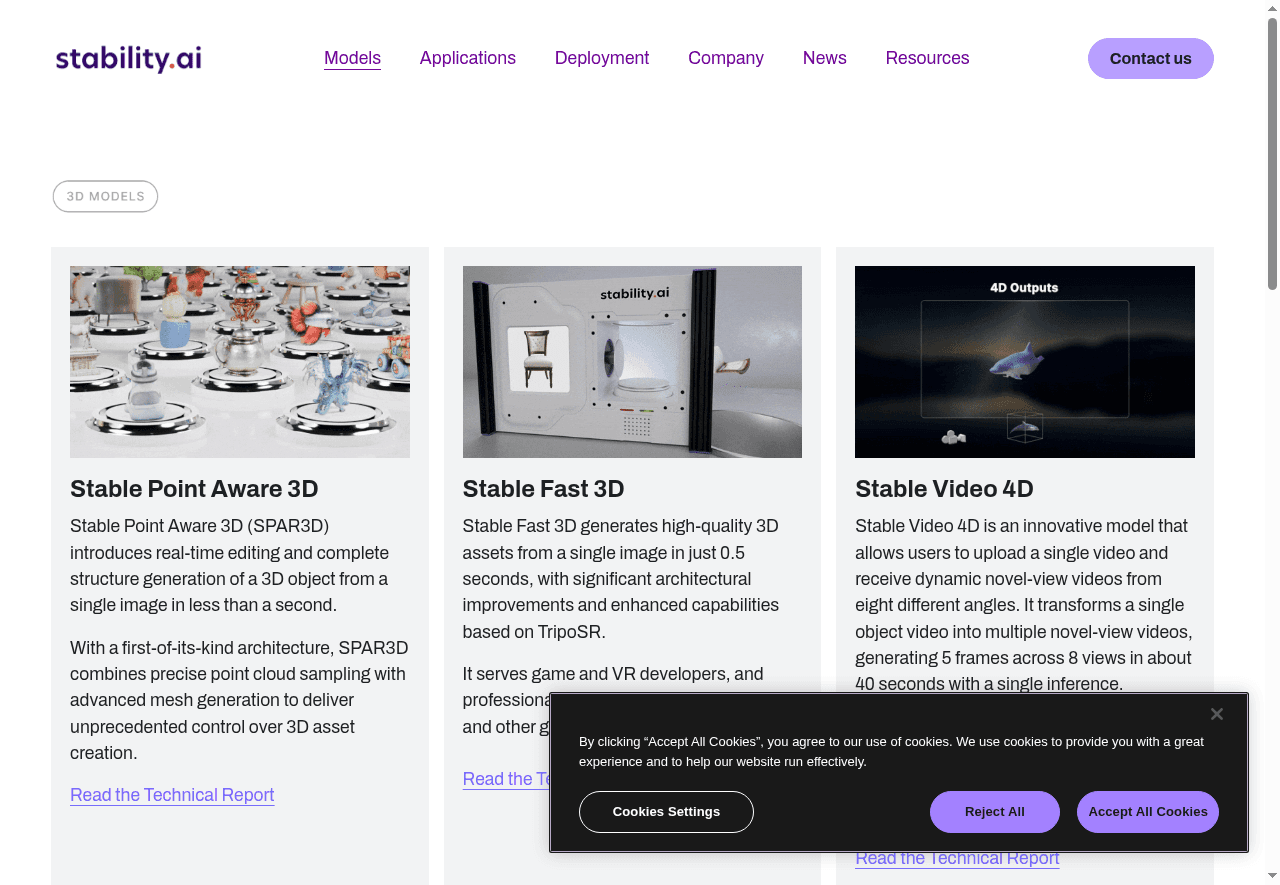The image size is (1280, 885).
Task: Expand the Resources menu
Action: tap(927, 58)
